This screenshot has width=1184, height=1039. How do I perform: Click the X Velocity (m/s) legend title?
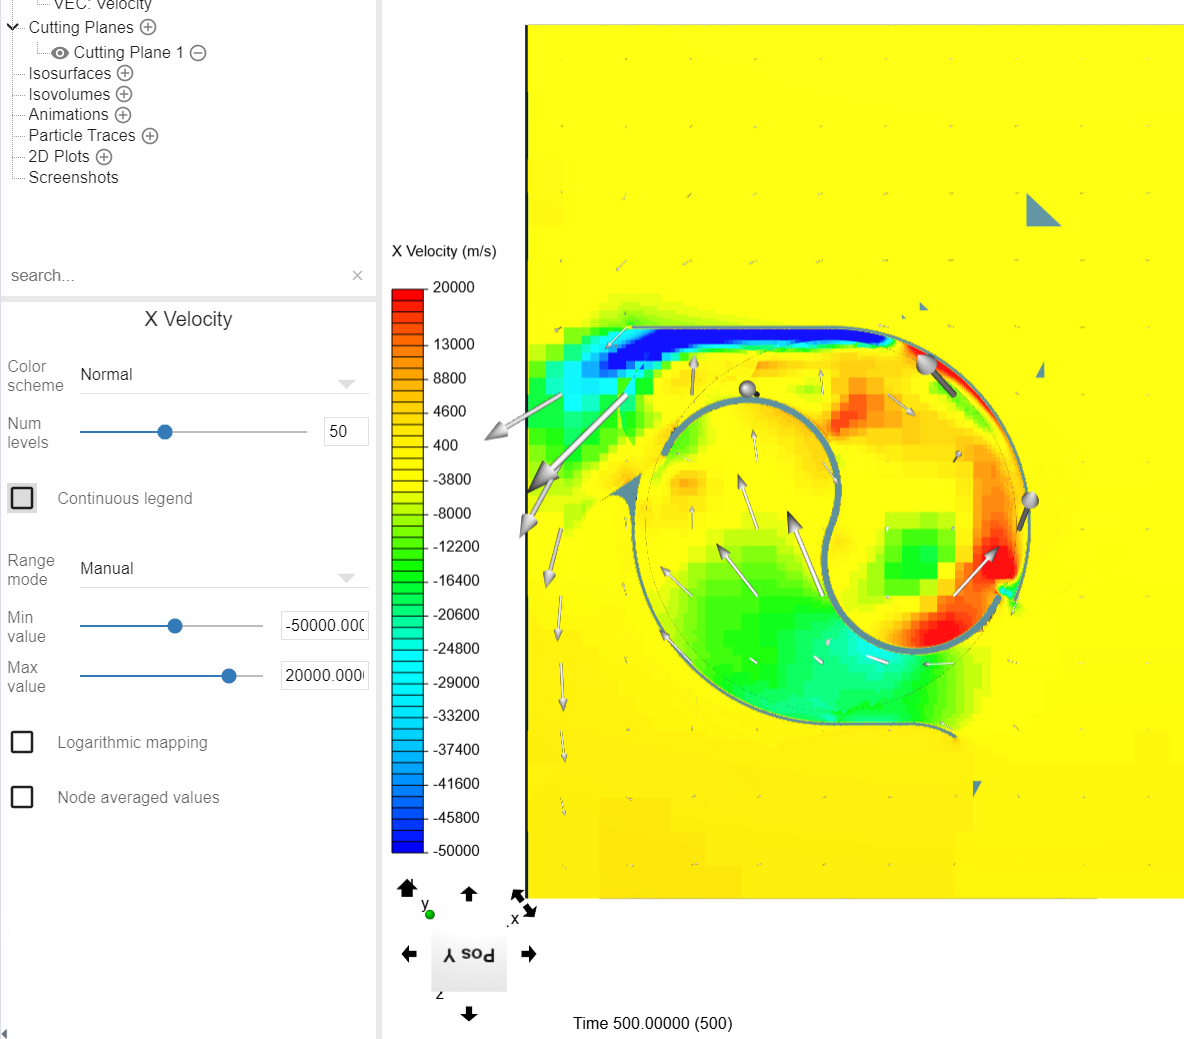point(444,251)
